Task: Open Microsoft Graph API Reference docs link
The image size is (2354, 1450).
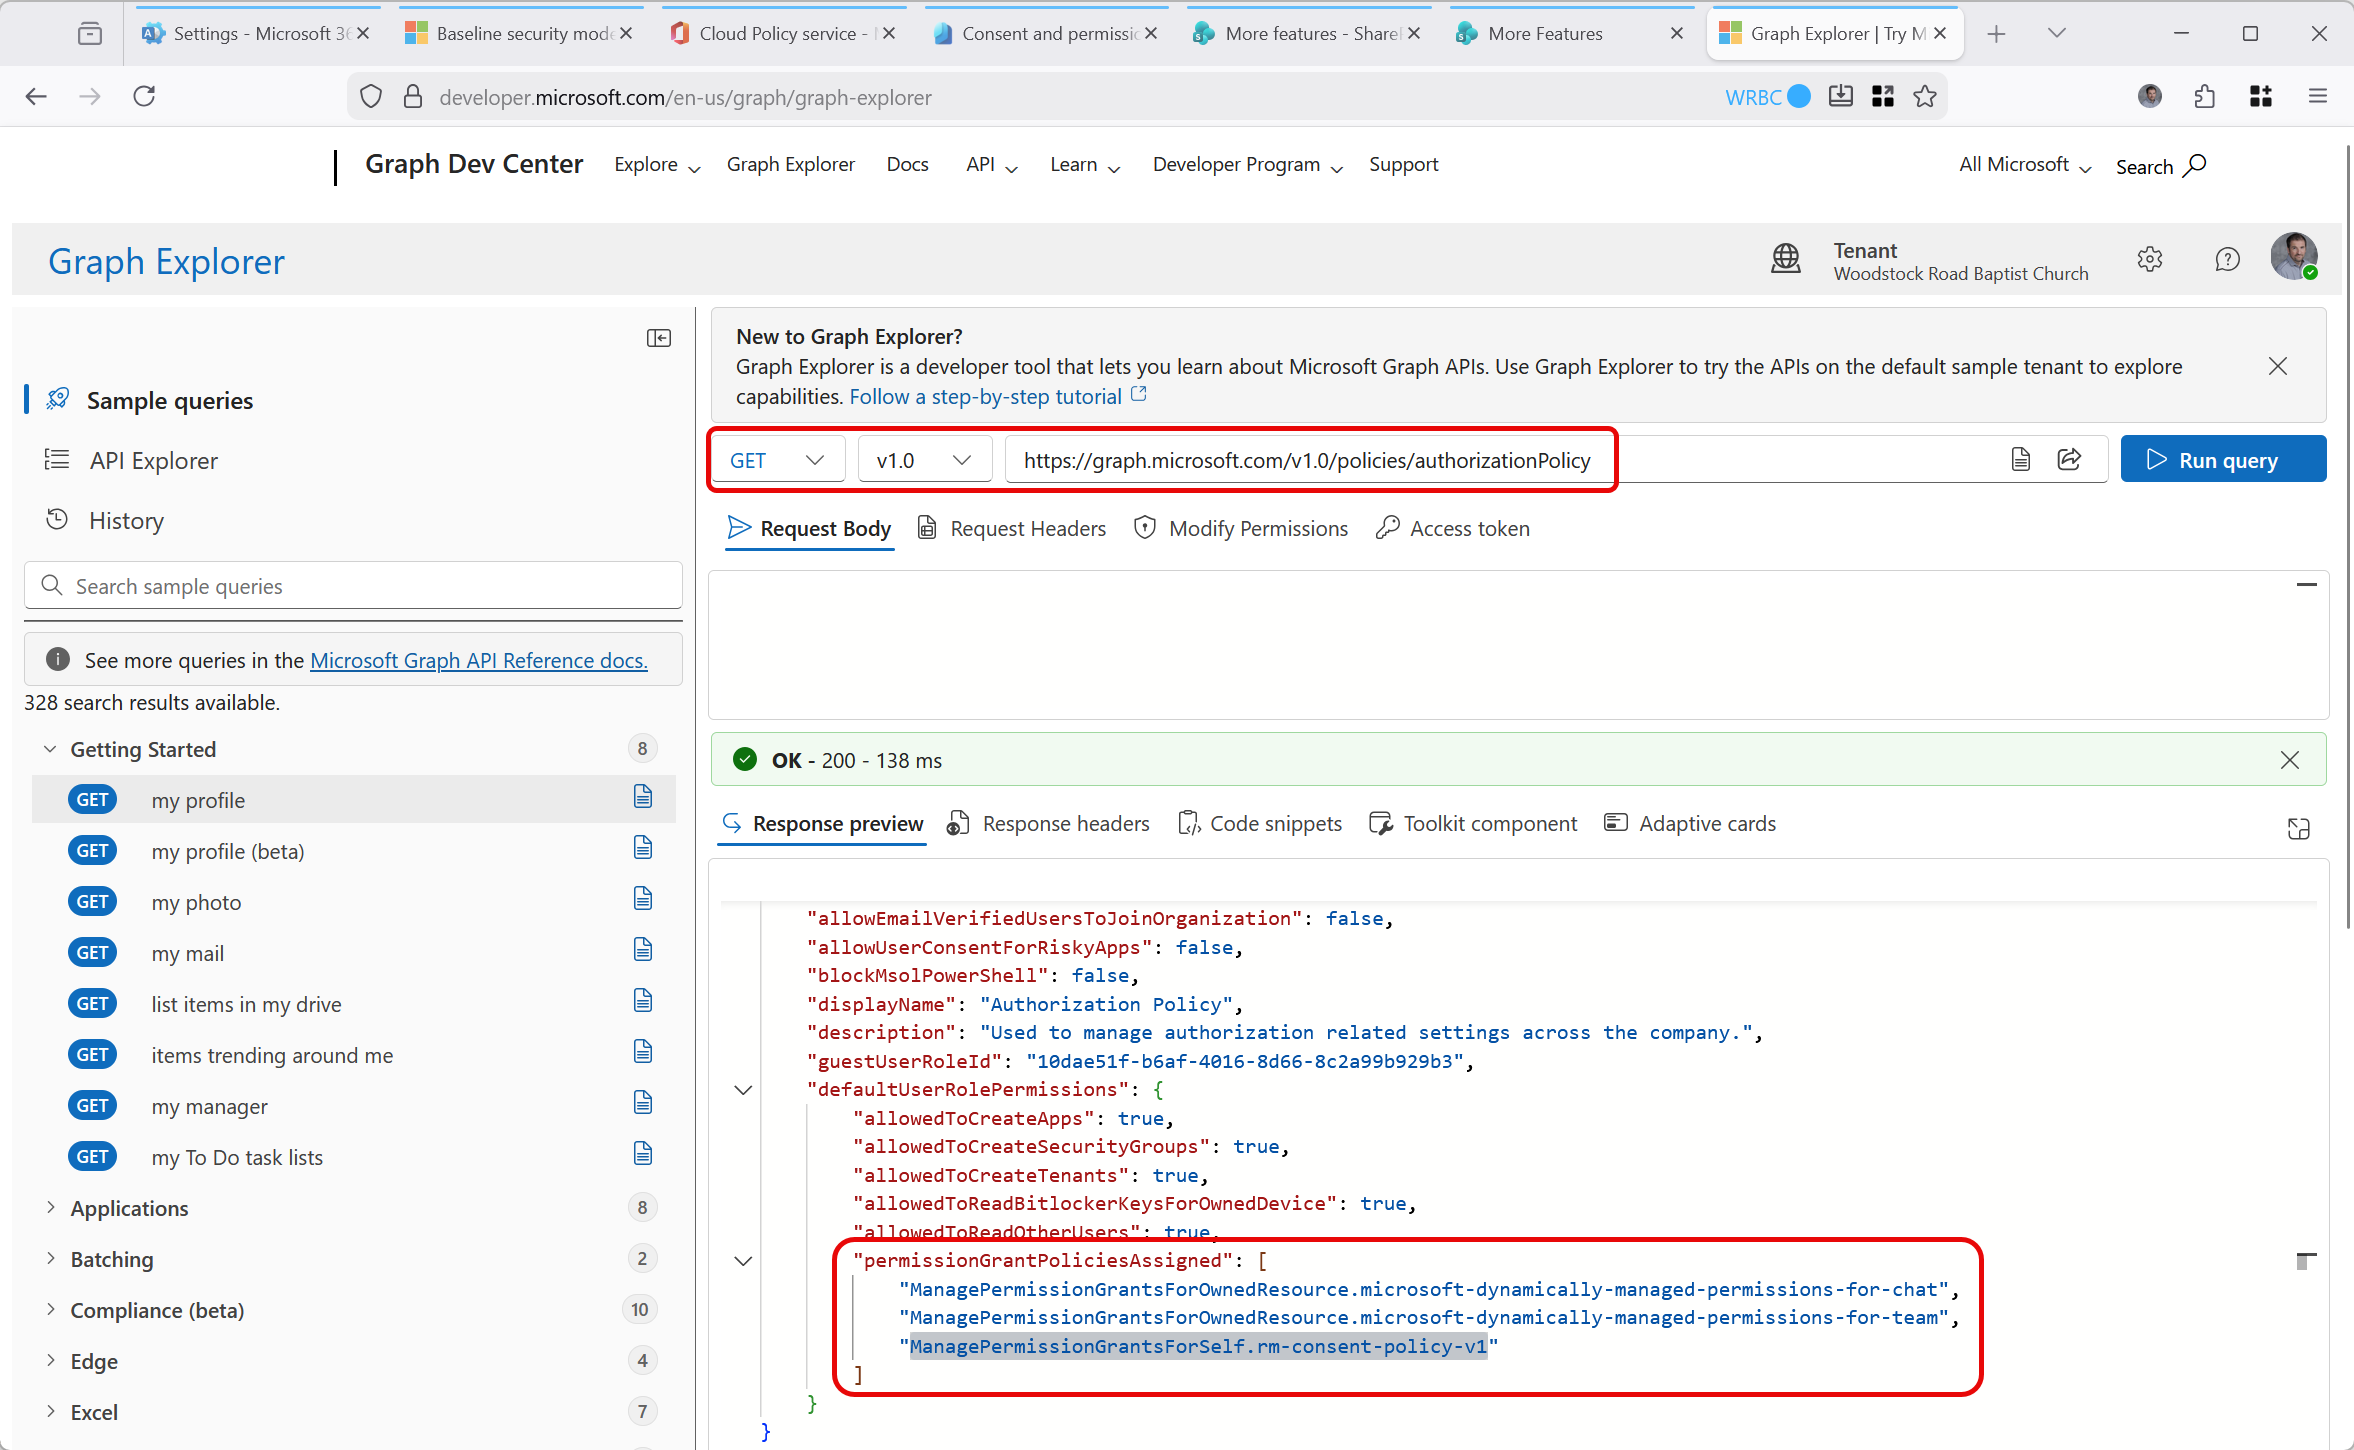Action: (478, 660)
